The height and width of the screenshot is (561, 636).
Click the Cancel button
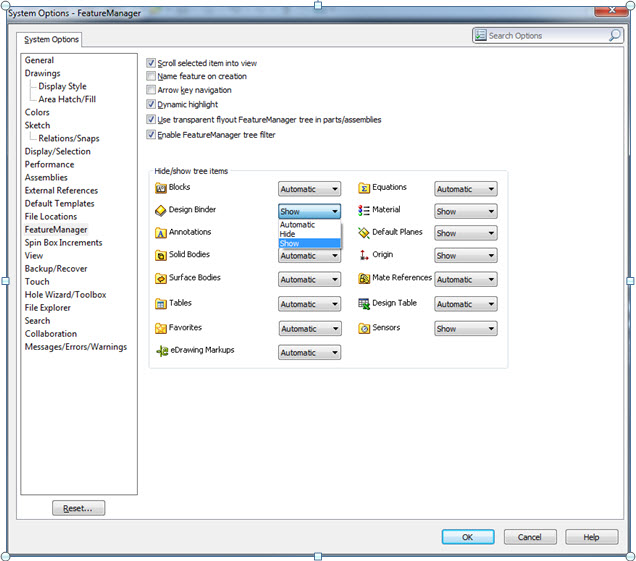coord(530,537)
